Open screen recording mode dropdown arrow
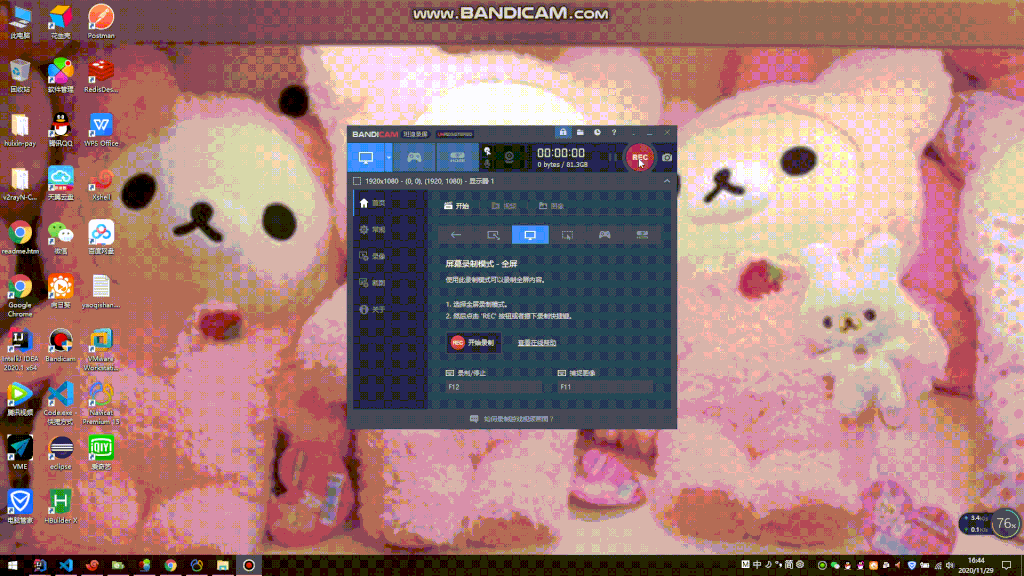Viewport: 1024px width, 576px height. [x=389, y=157]
